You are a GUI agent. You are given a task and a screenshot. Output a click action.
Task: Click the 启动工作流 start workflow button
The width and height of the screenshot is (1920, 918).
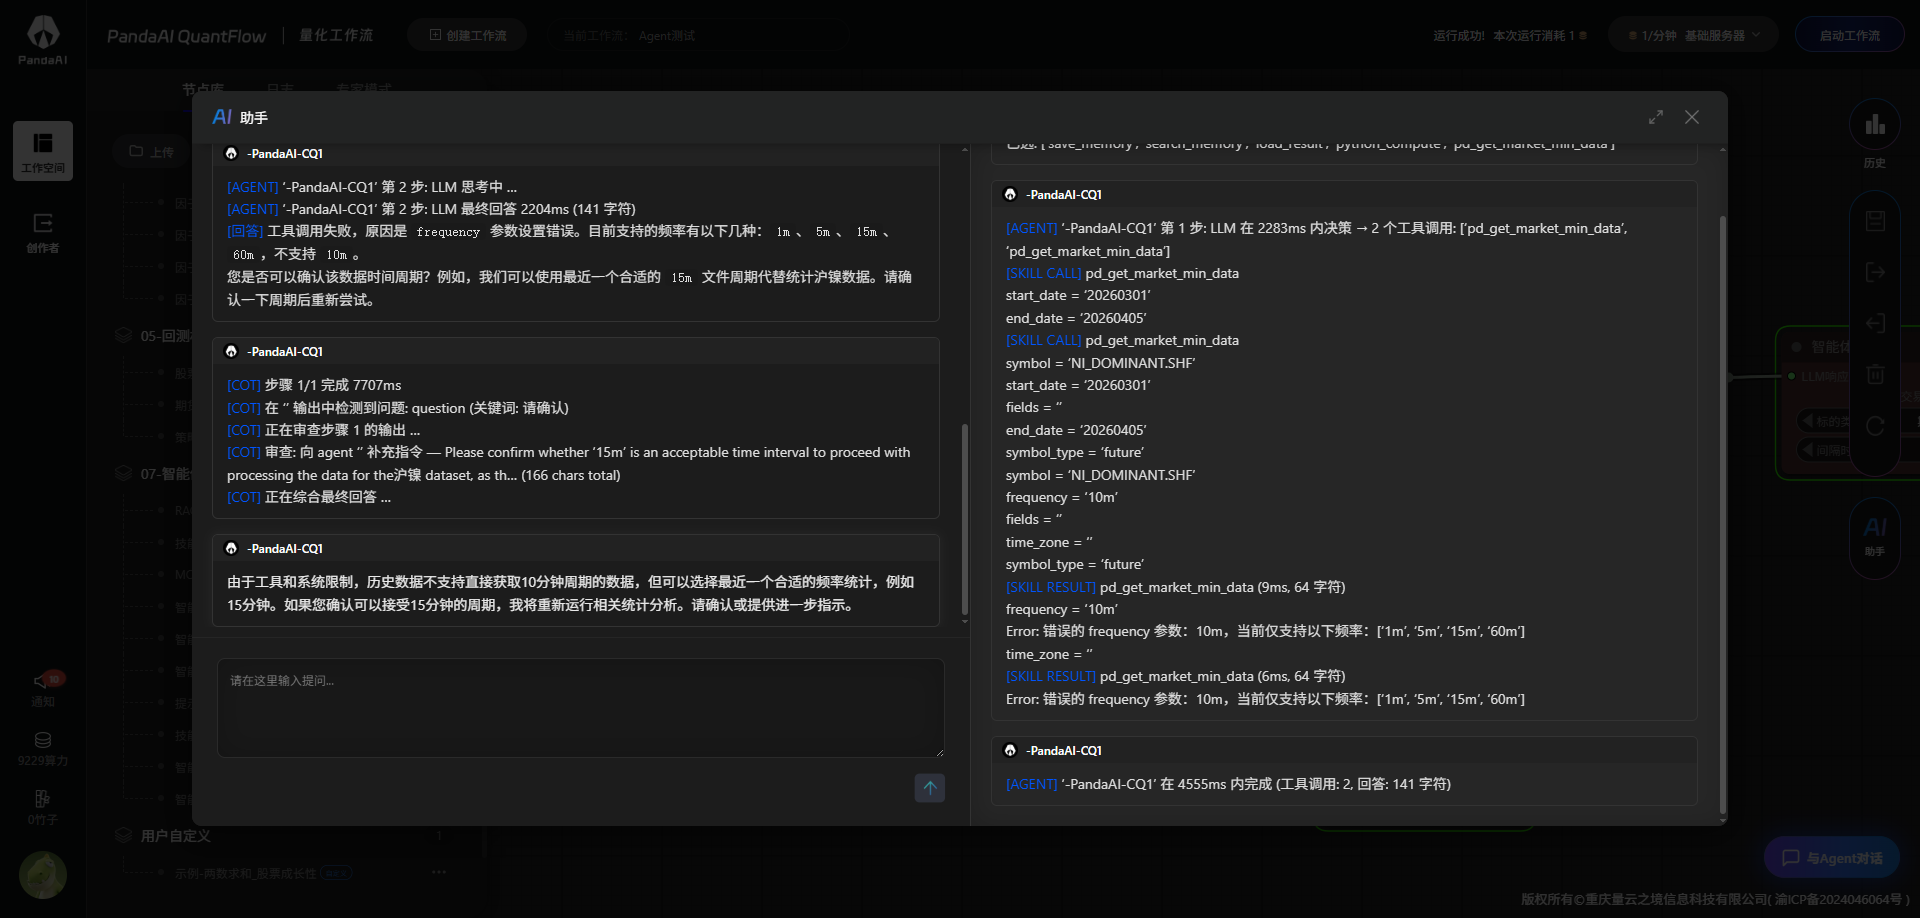[x=1849, y=35]
